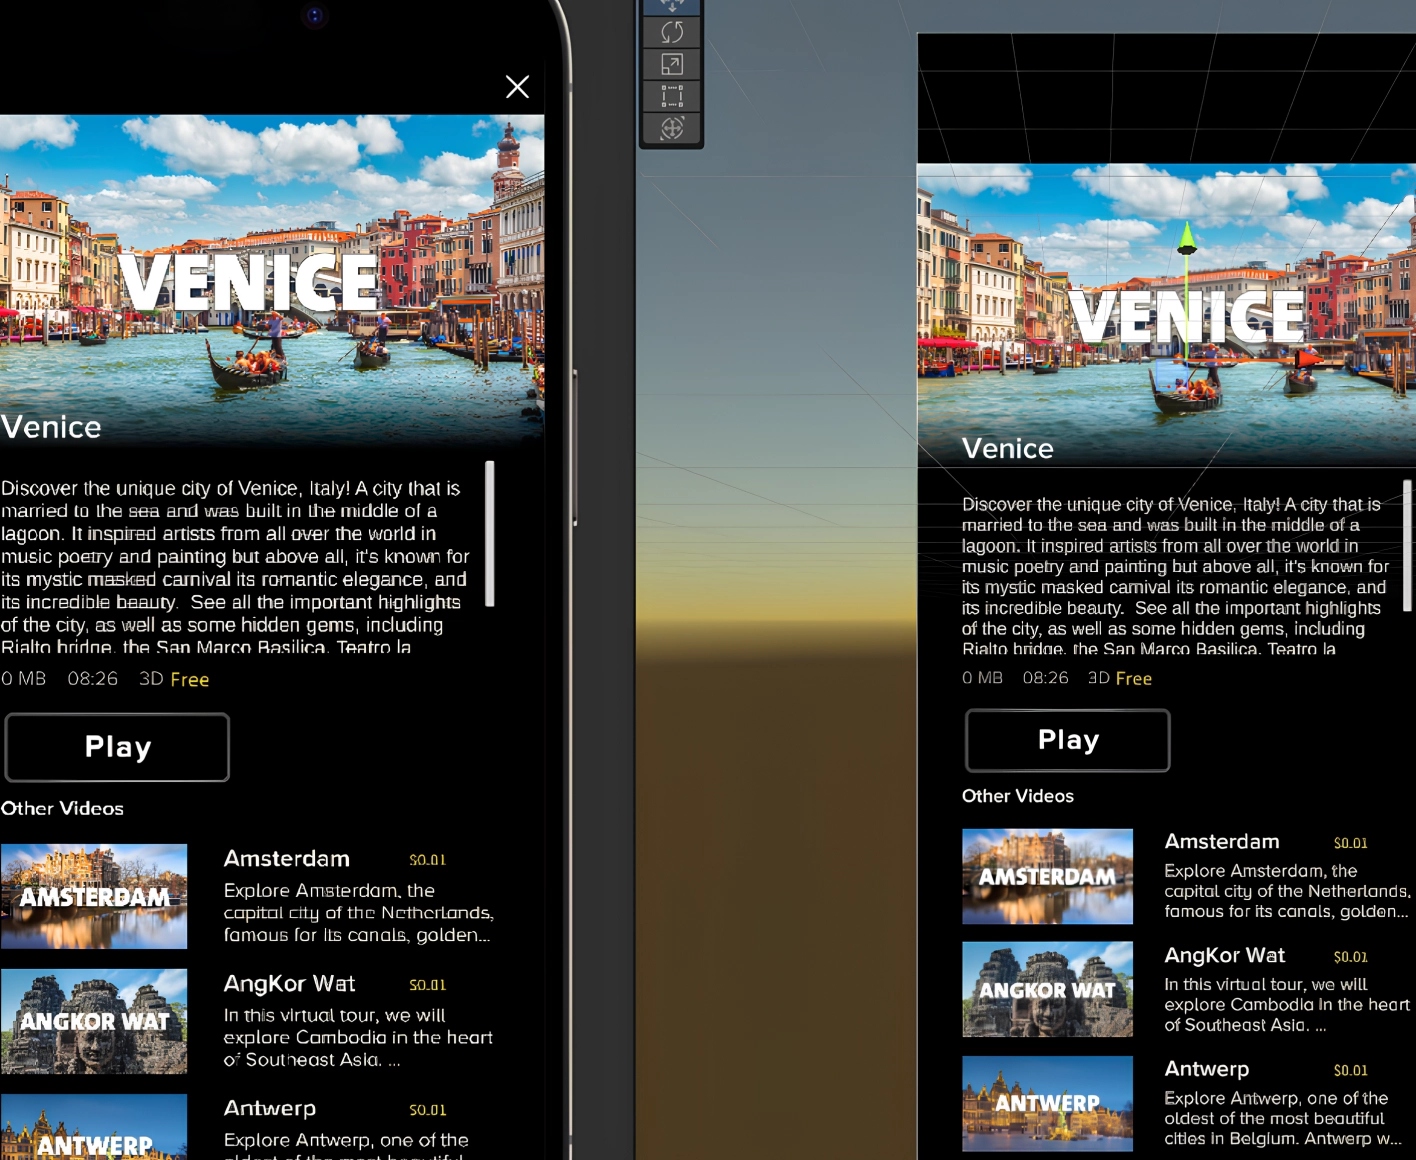Click the green Y-axis gizmo arrow
Screen dimensions: 1416x1160
click(x=1187, y=239)
